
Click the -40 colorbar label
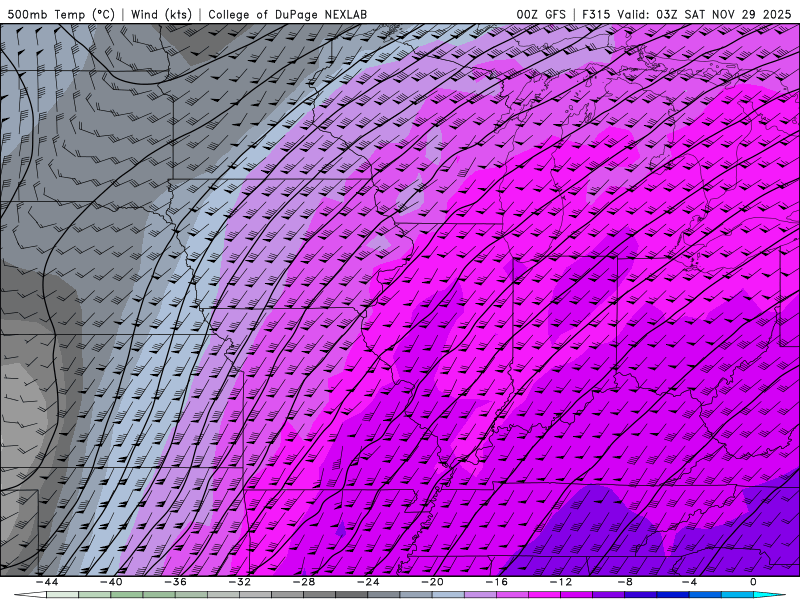point(111,582)
